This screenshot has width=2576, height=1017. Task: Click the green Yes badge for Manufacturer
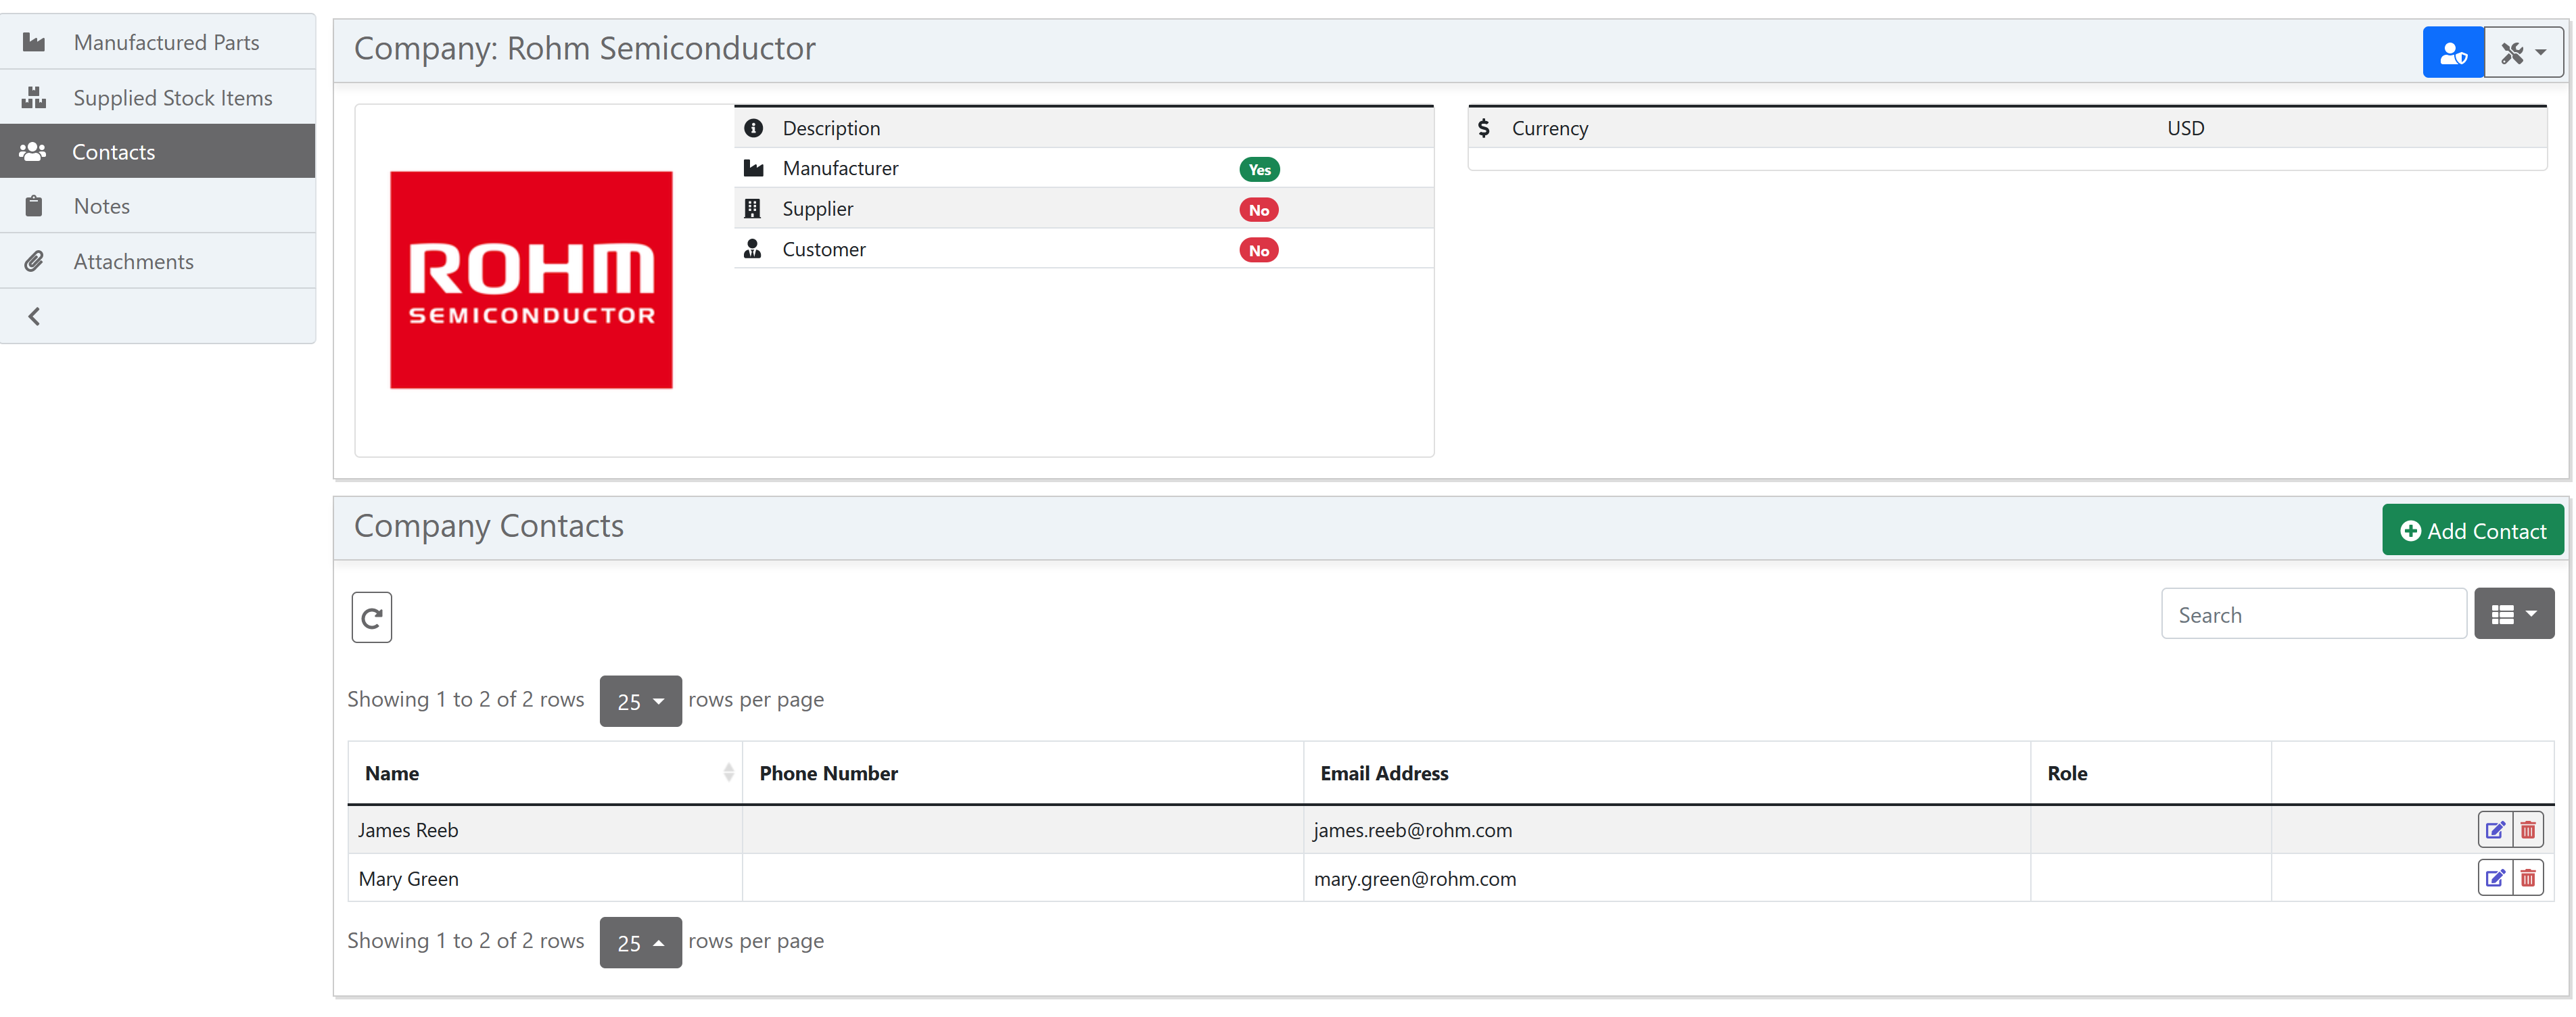coord(1259,169)
